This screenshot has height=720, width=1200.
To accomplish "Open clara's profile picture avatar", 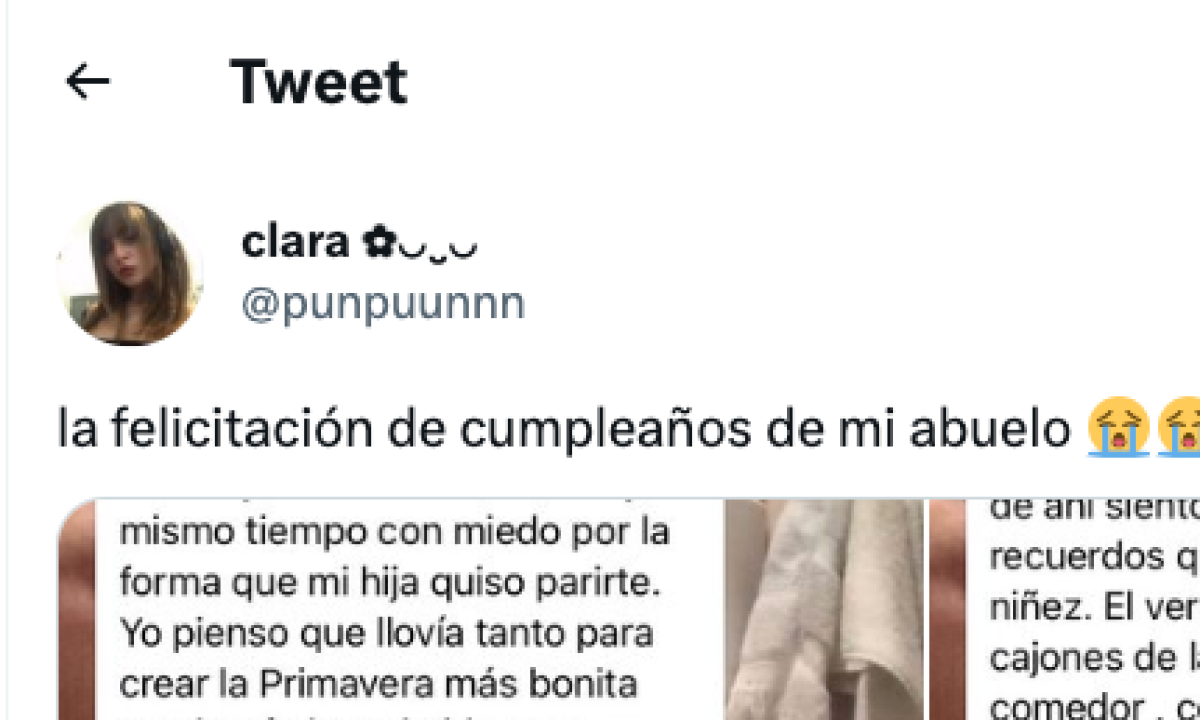I will (131, 273).
